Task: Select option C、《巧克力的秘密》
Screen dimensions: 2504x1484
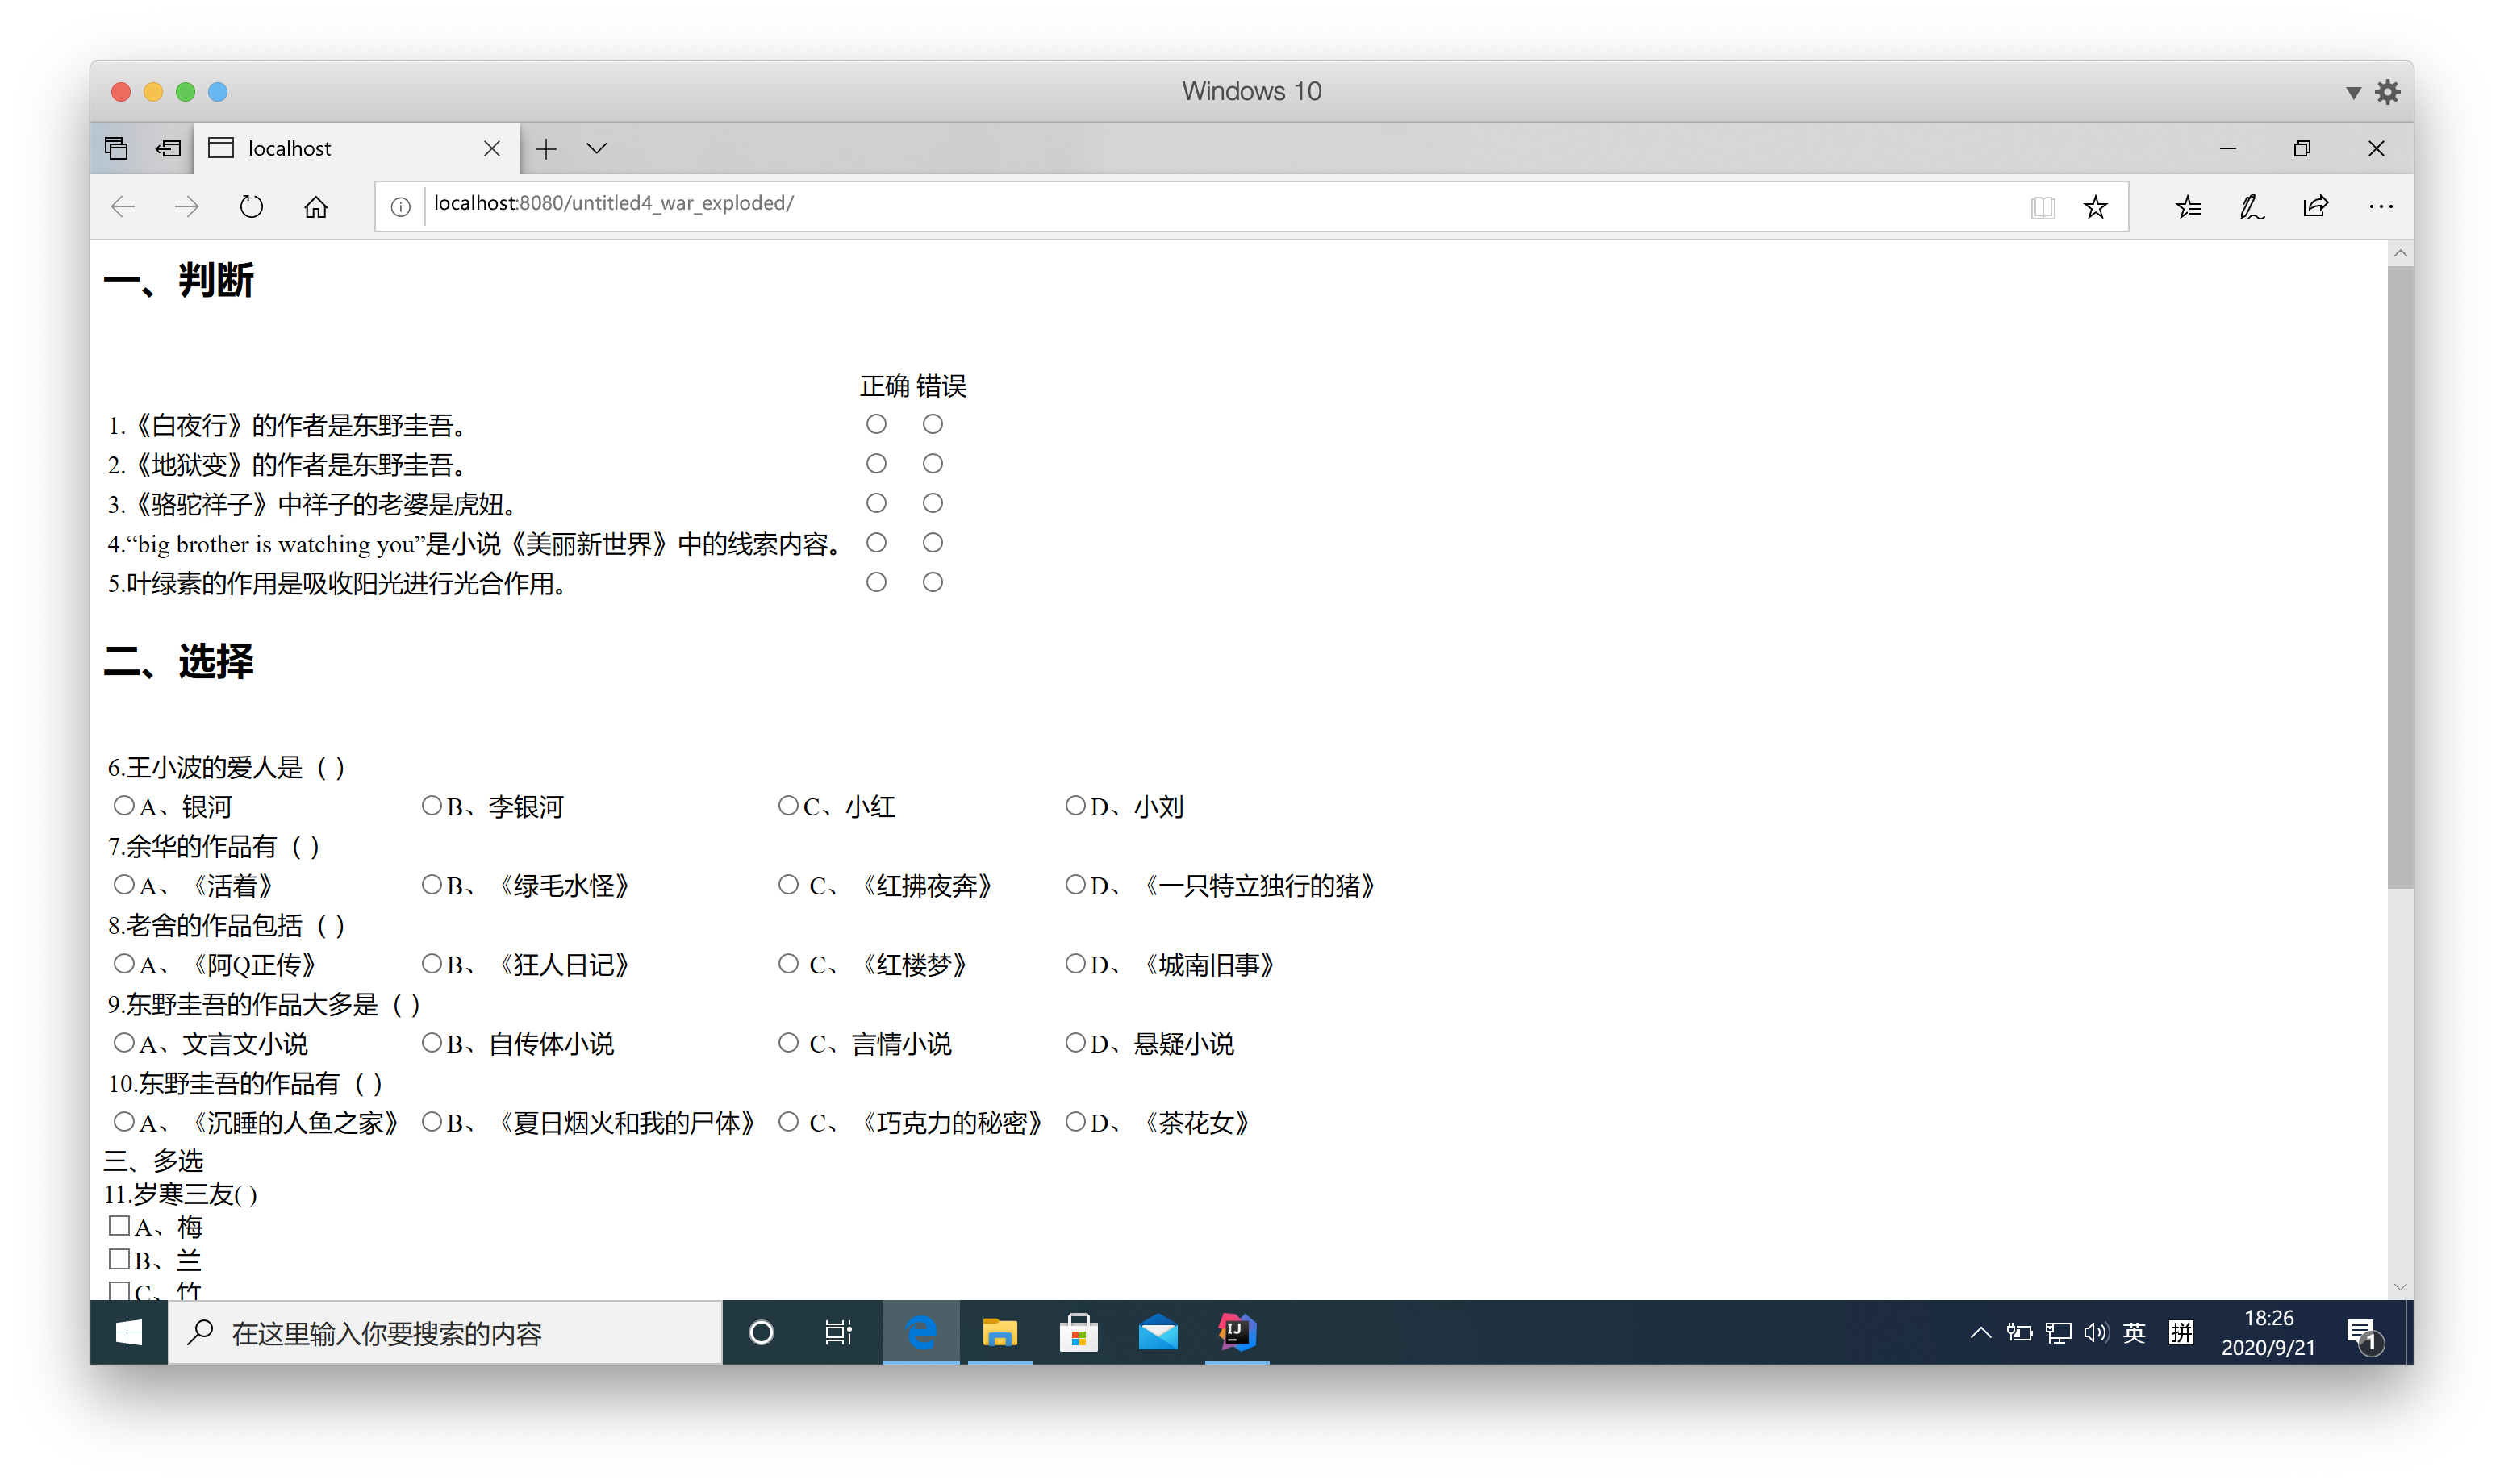Action: tap(788, 1121)
